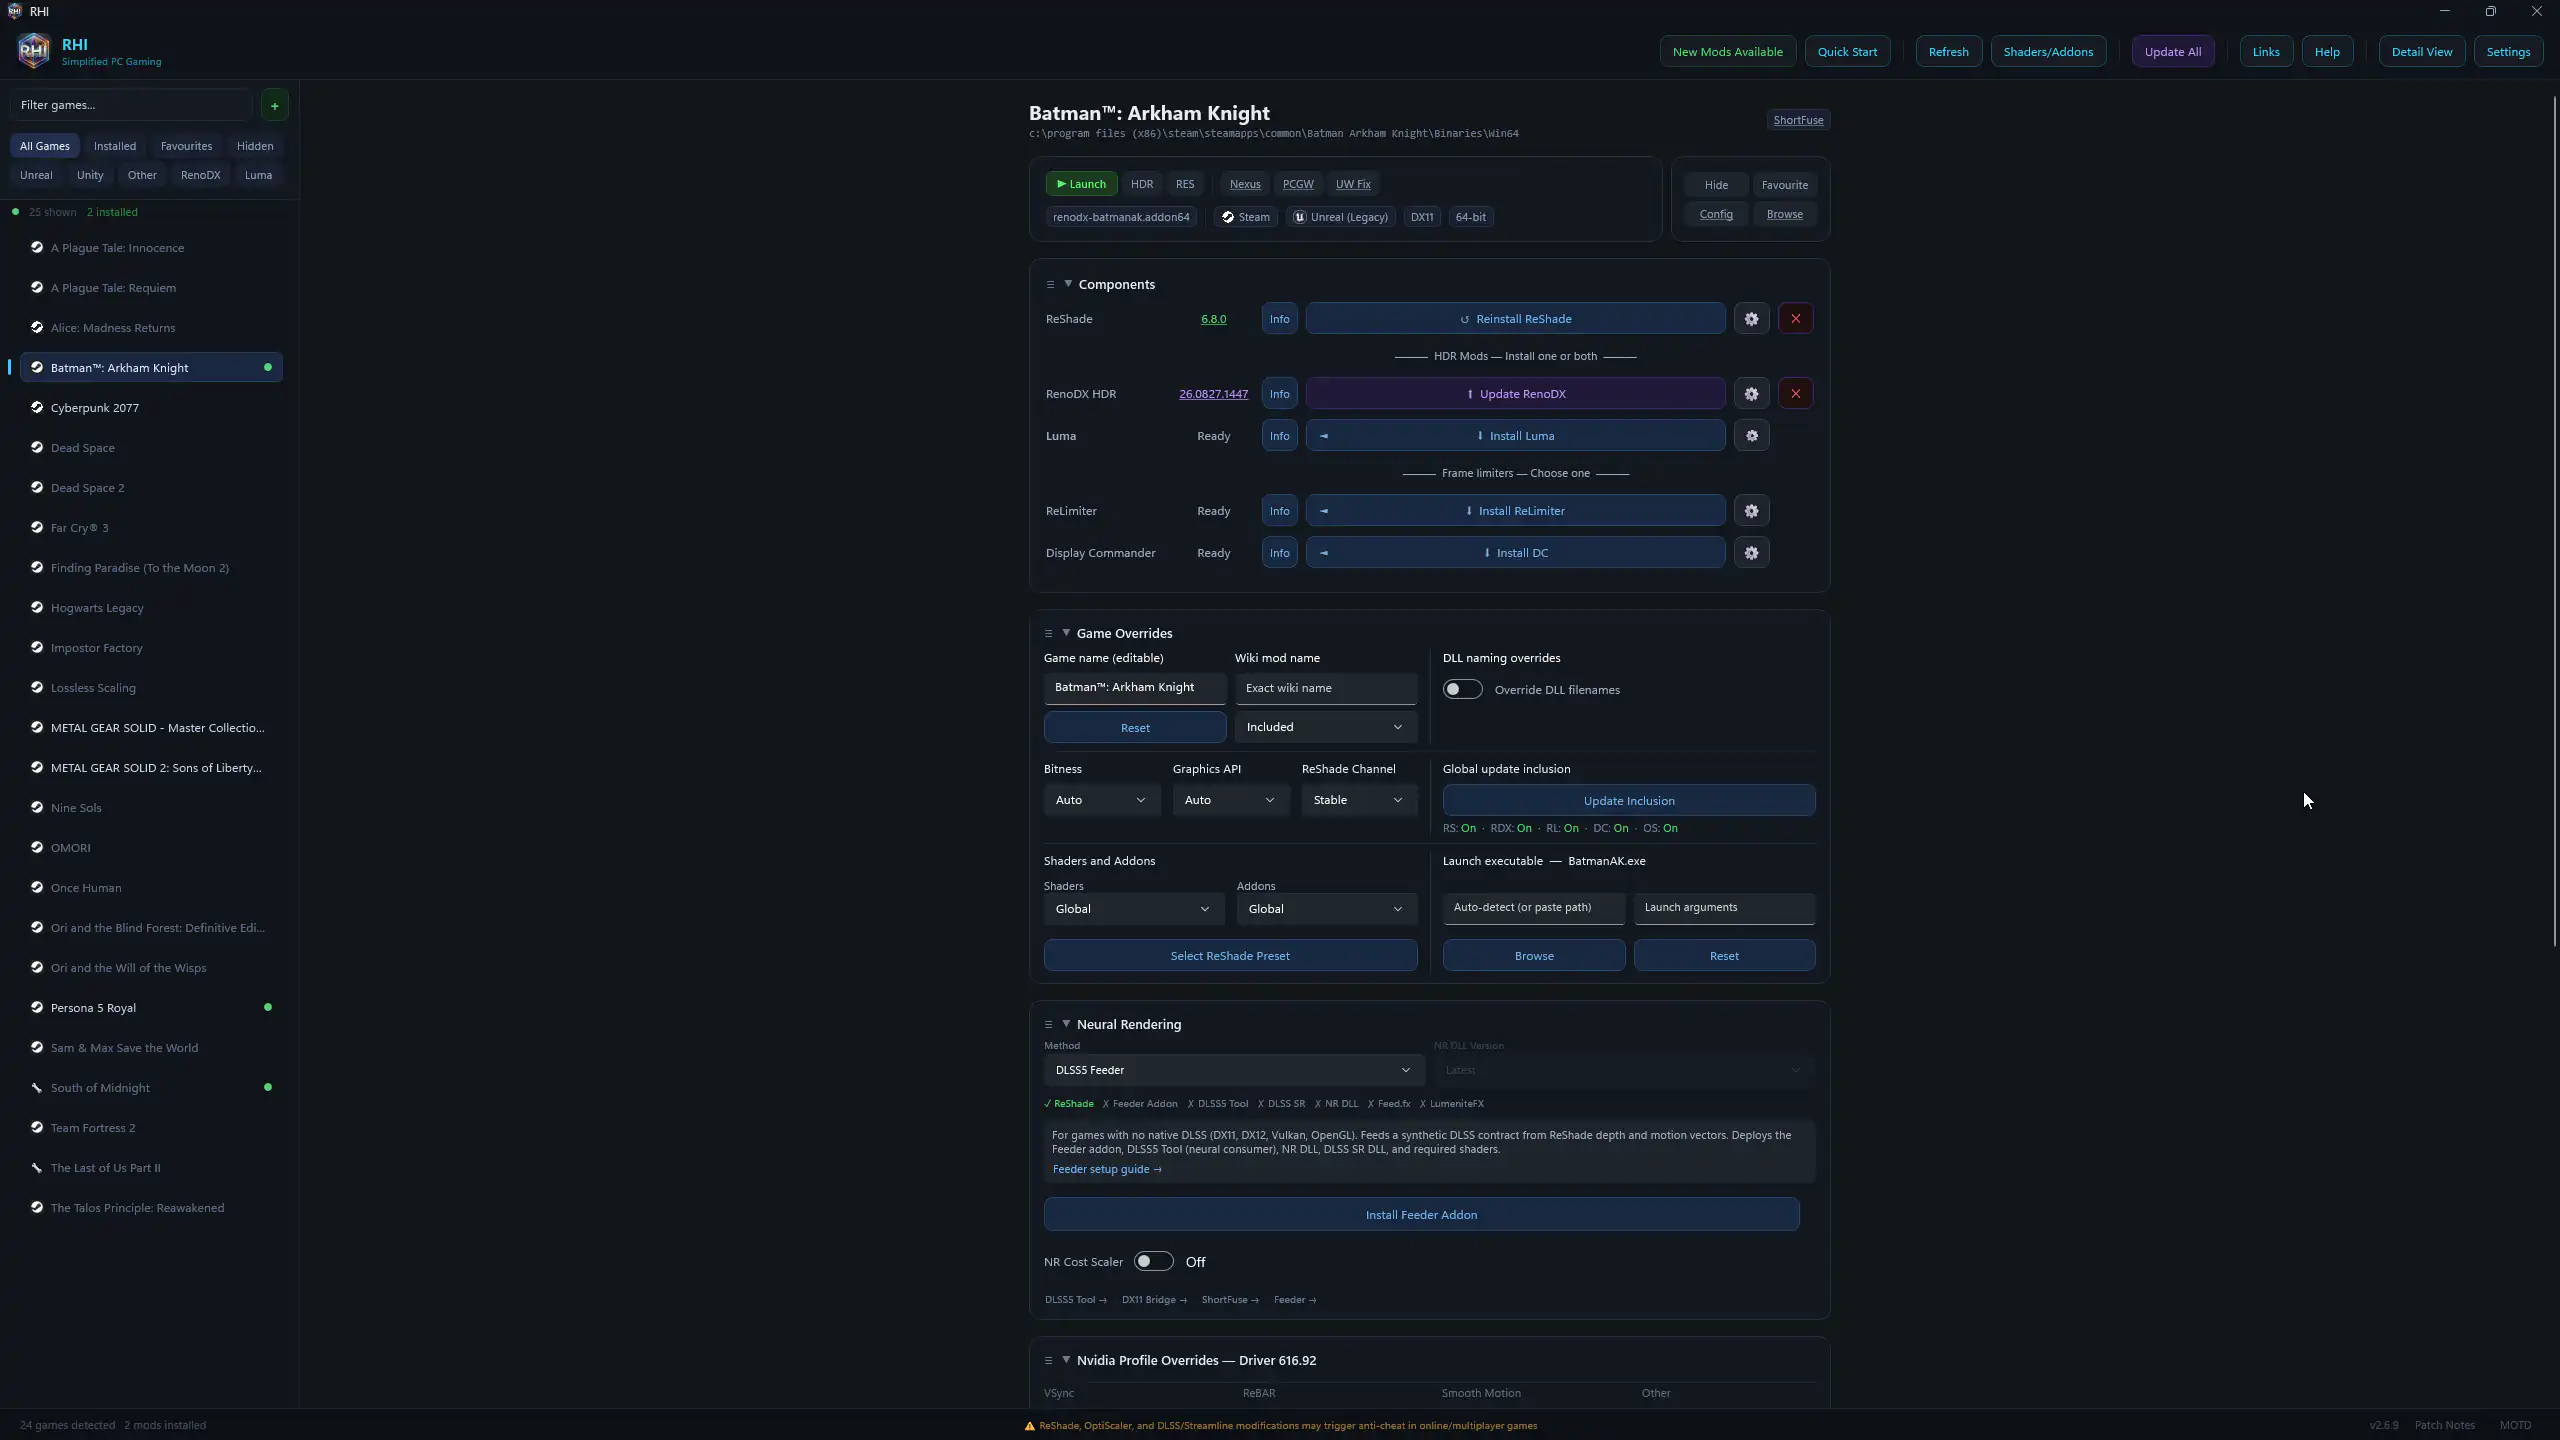Click Neural Rendering drag handle icon

pos(1048,1025)
